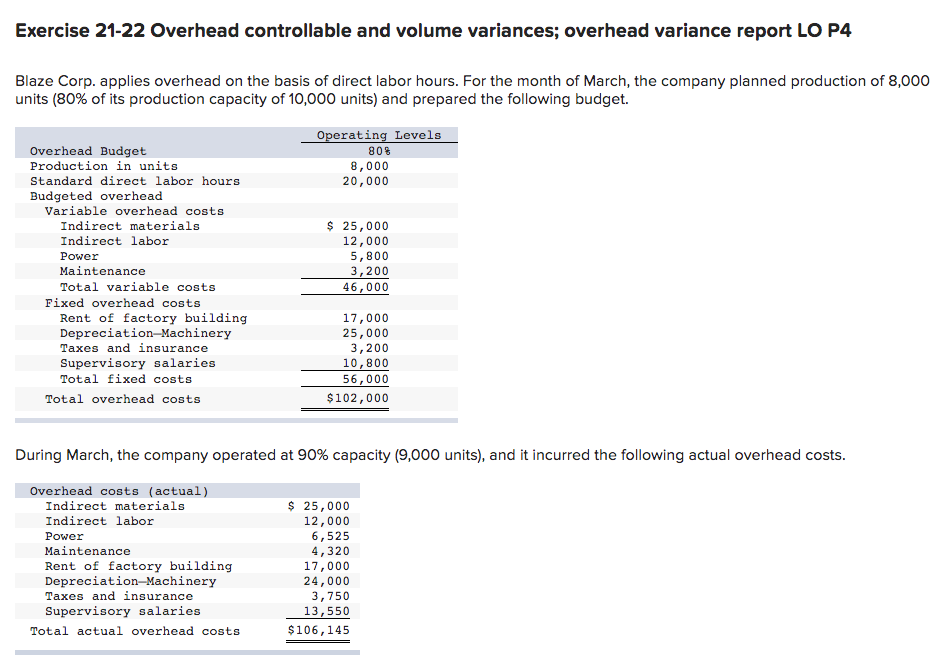
Task: Click the actual Taxes and insurance 3,750
Action: 331,596
